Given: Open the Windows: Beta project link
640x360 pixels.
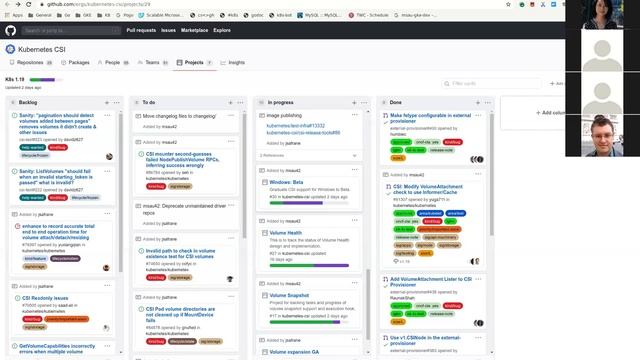Looking at the screenshot, I should (286, 182).
